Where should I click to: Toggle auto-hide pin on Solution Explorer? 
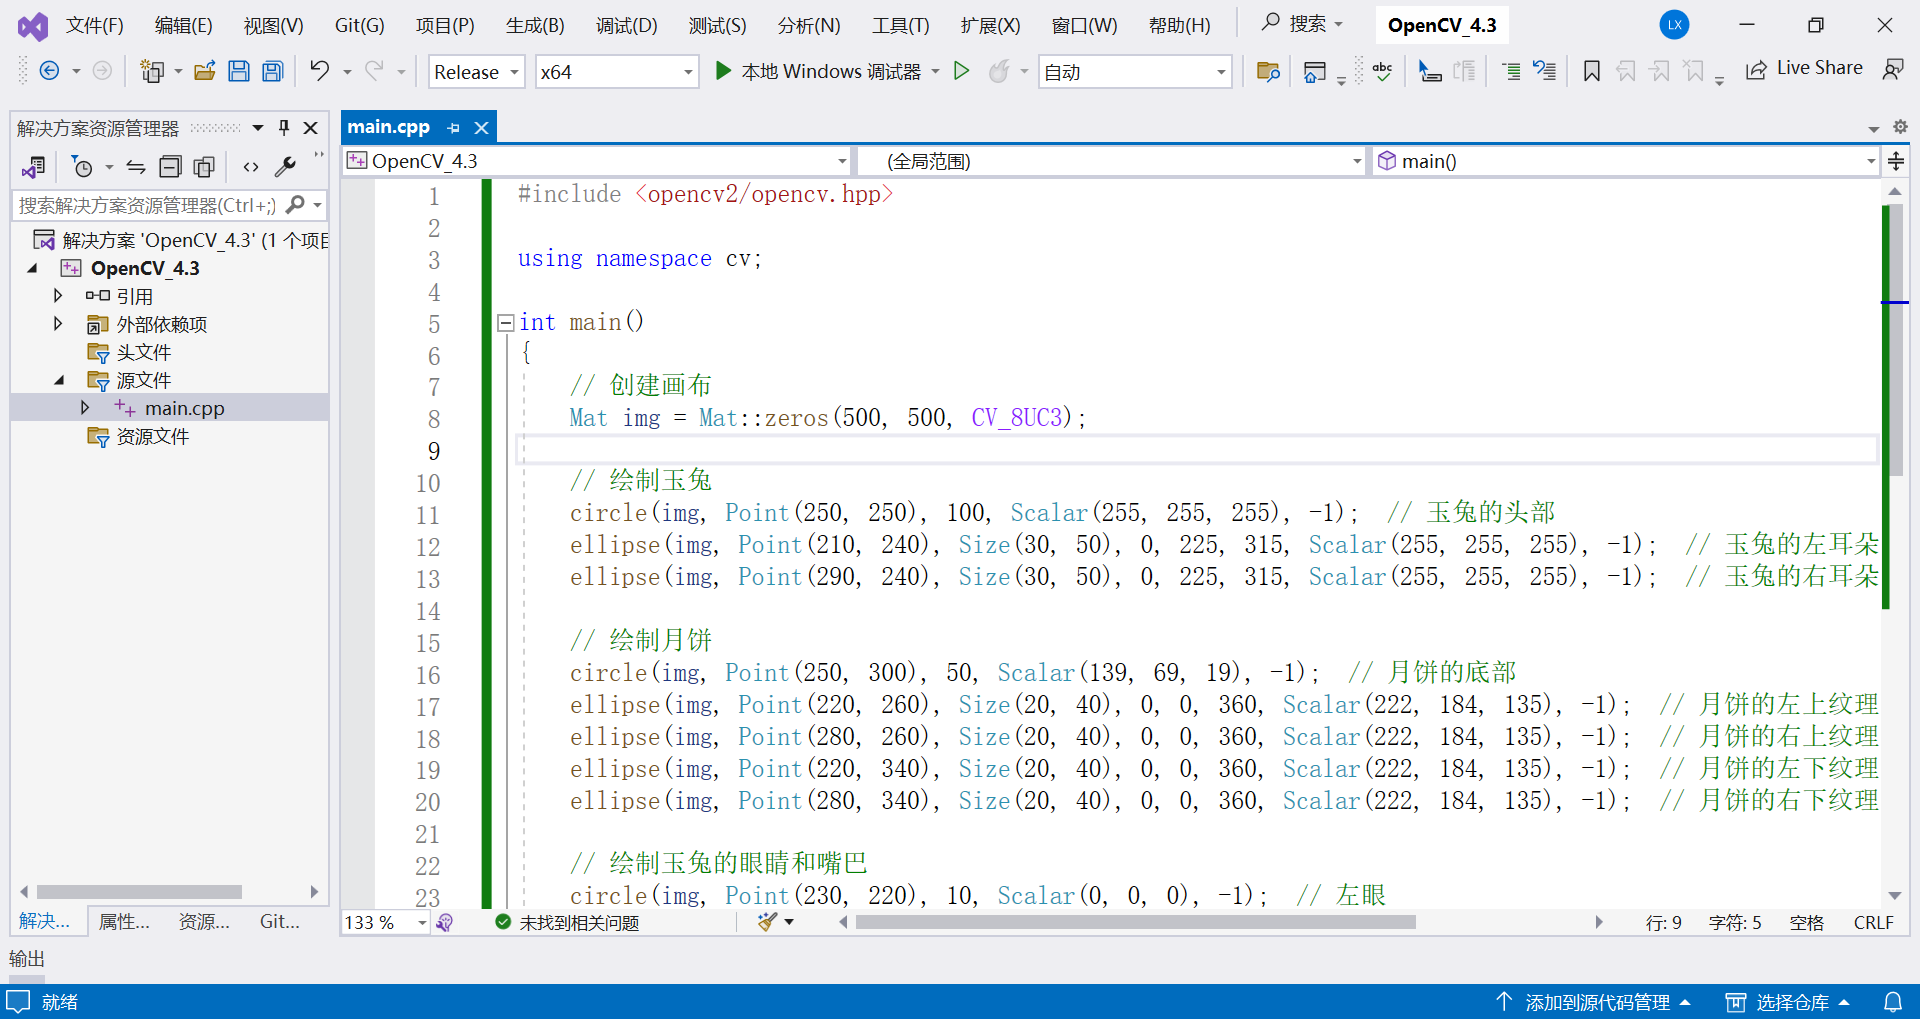click(x=284, y=128)
